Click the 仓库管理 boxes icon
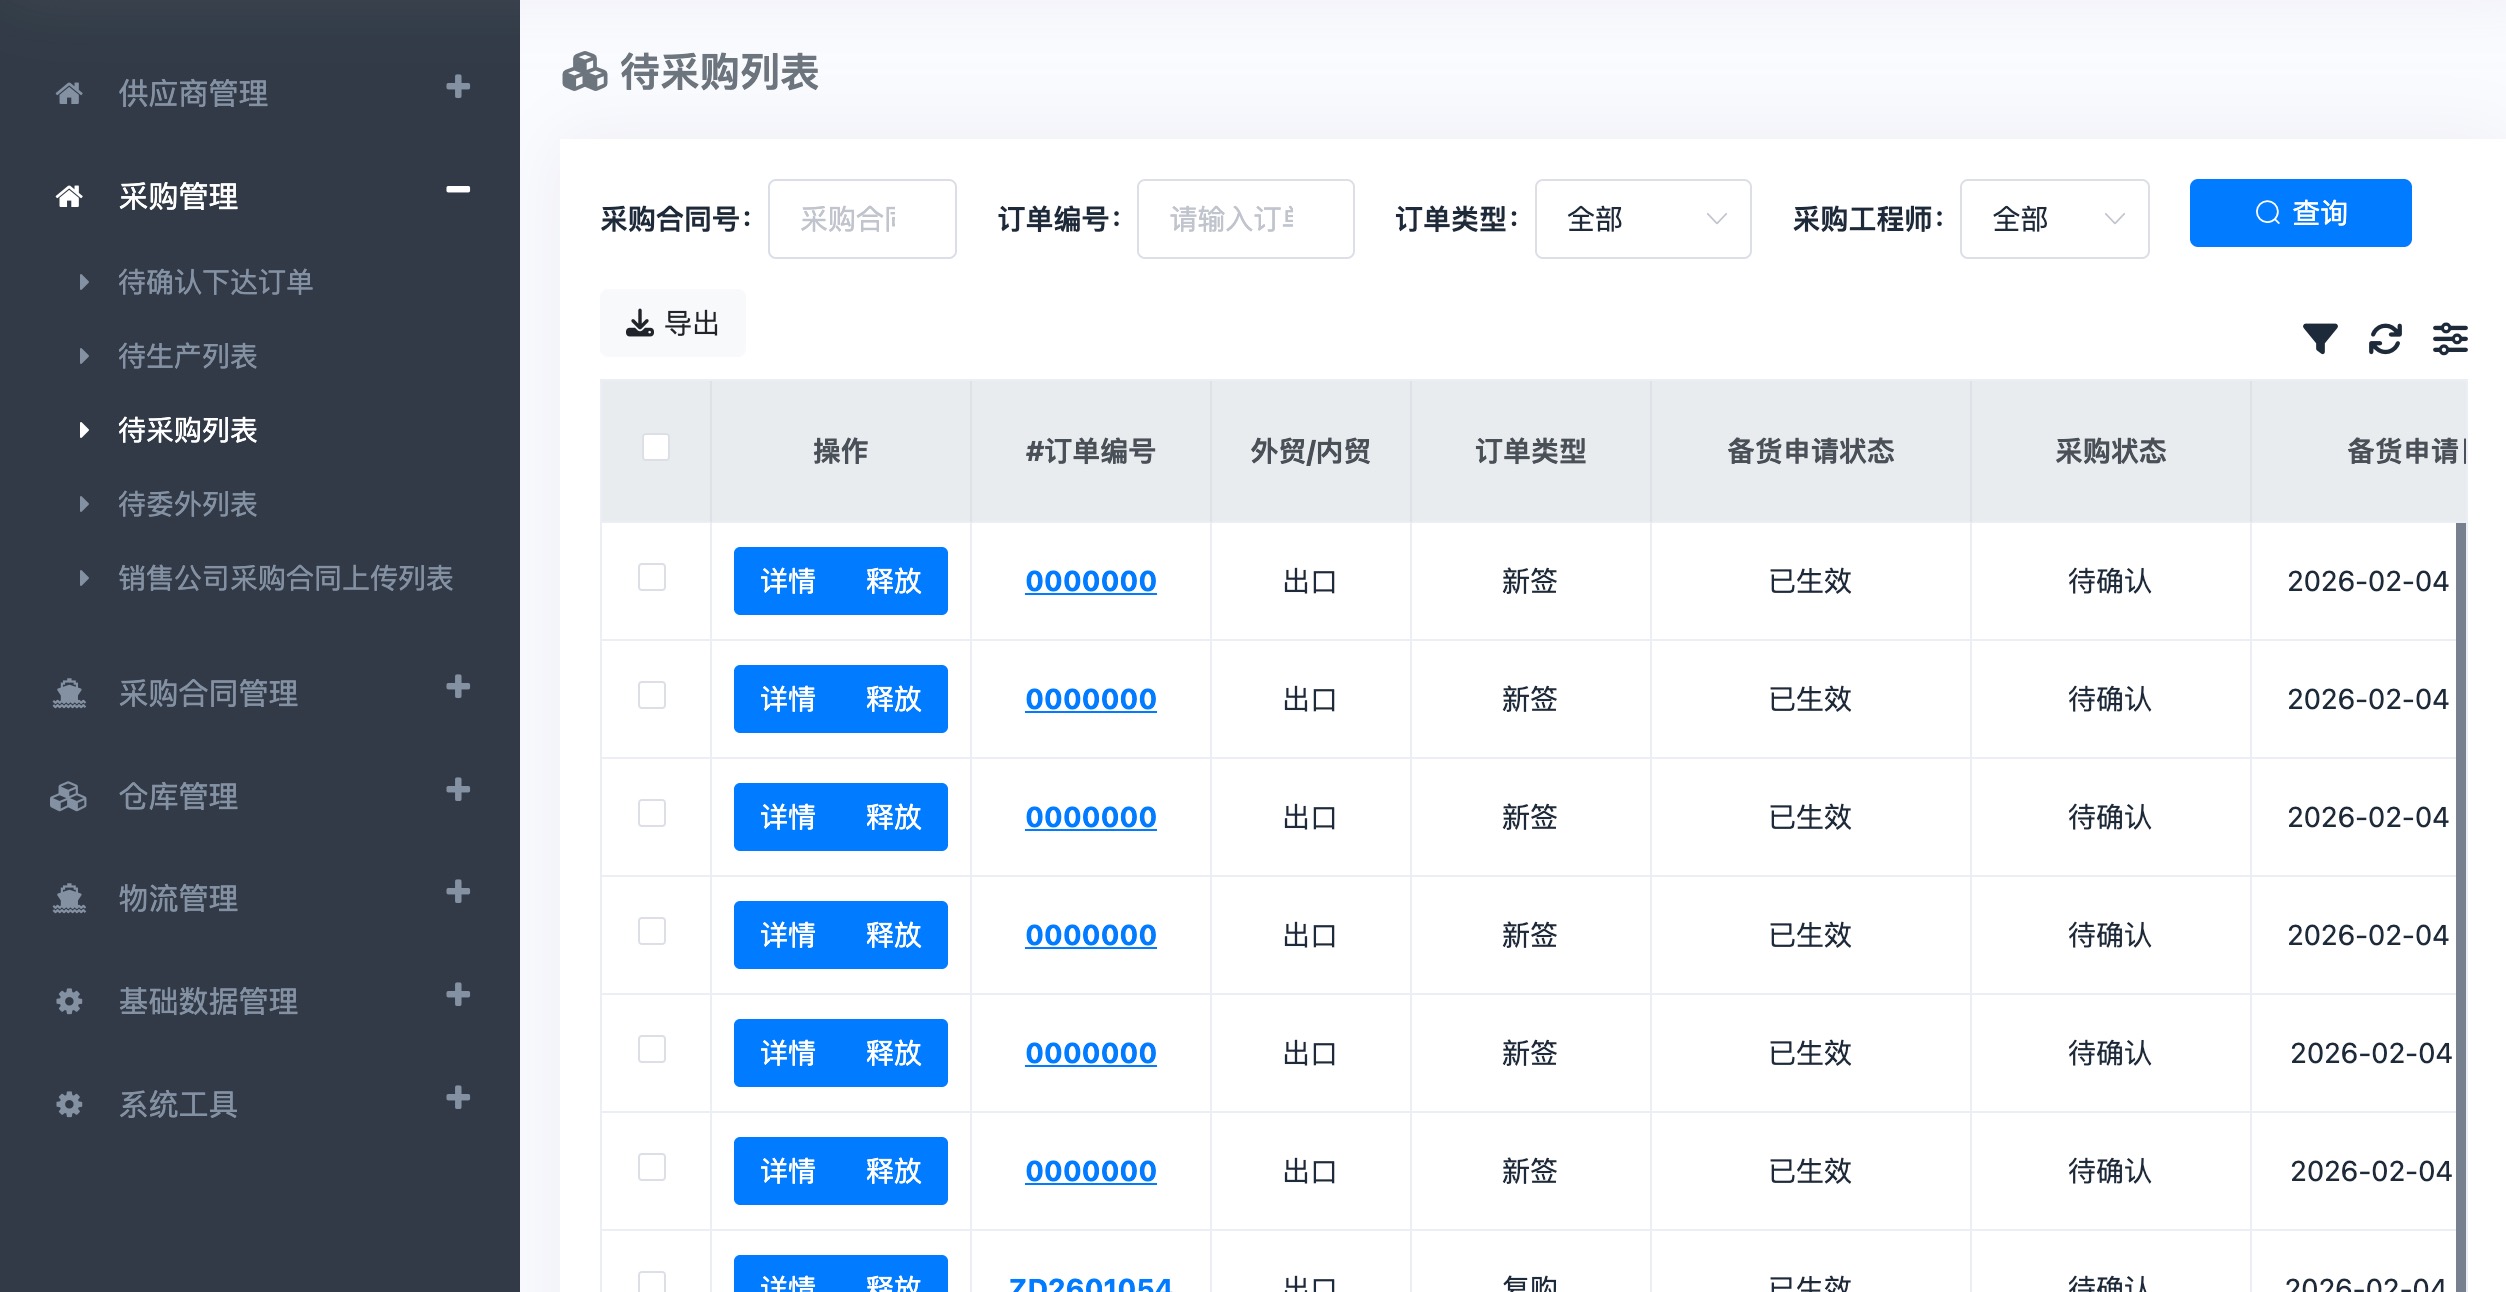 click(69, 797)
